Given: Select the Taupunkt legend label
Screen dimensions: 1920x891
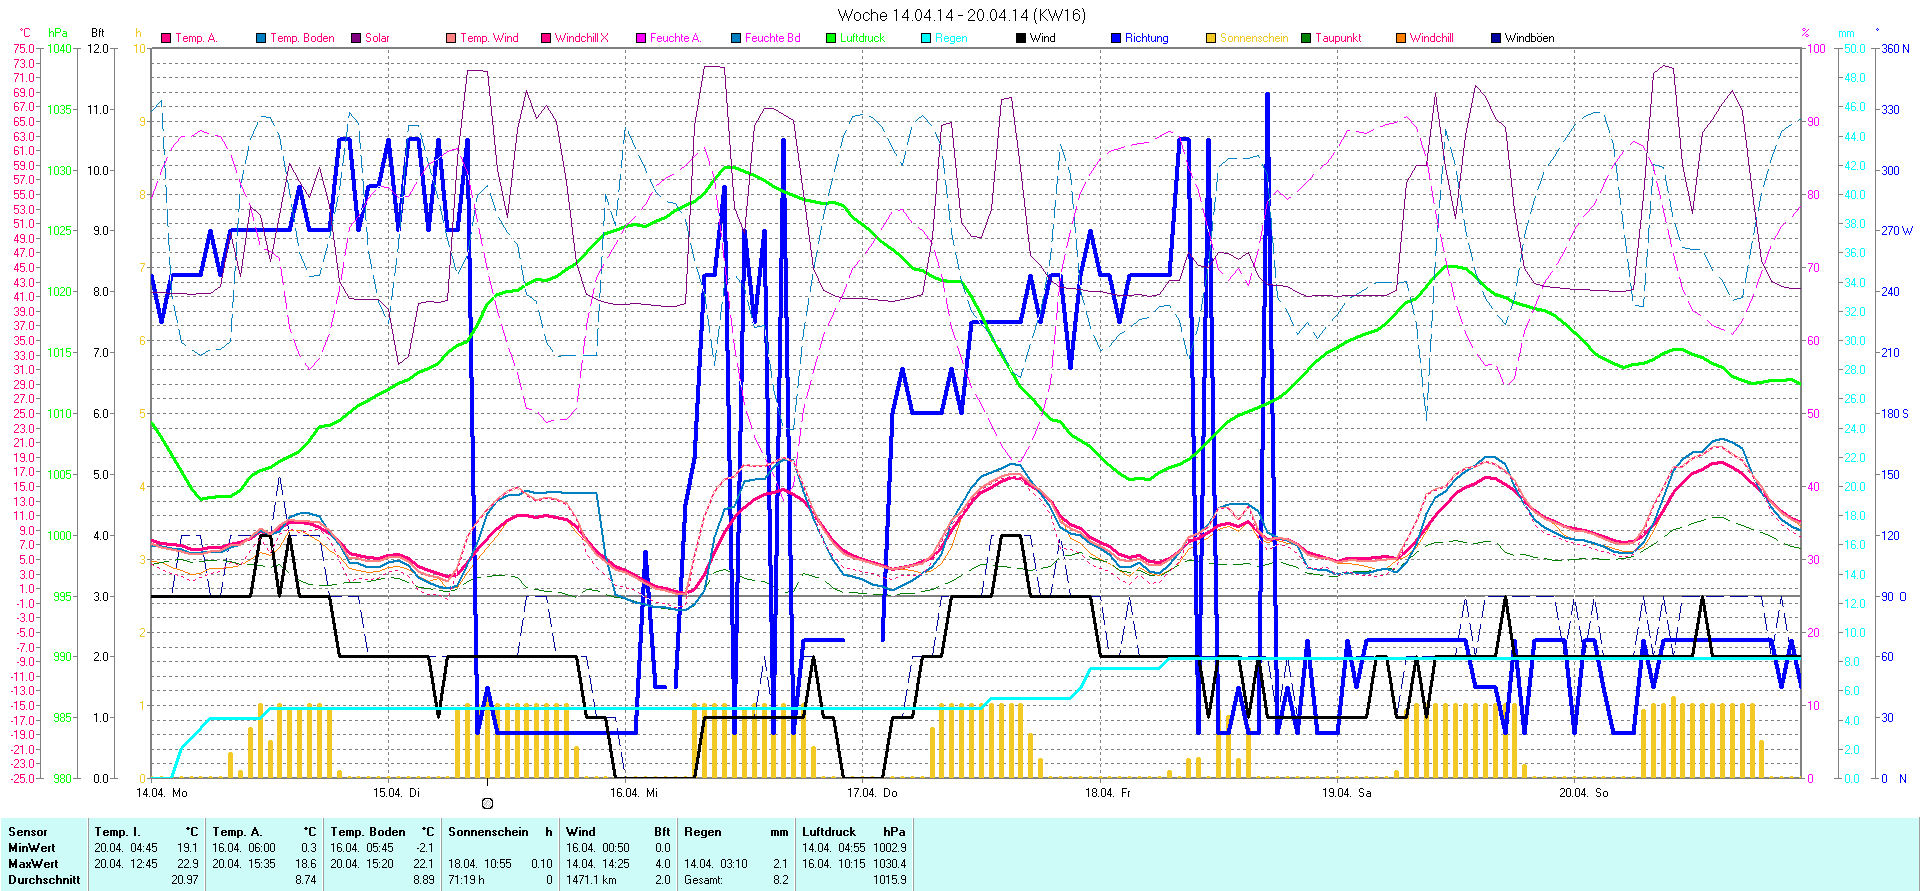Looking at the screenshot, I should 1338,38.
